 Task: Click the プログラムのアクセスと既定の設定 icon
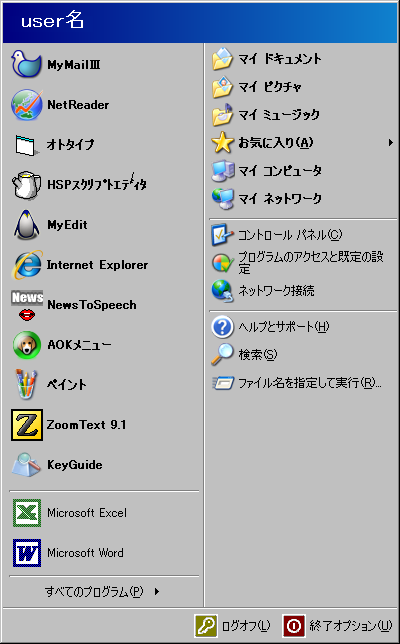click(223, 263)
